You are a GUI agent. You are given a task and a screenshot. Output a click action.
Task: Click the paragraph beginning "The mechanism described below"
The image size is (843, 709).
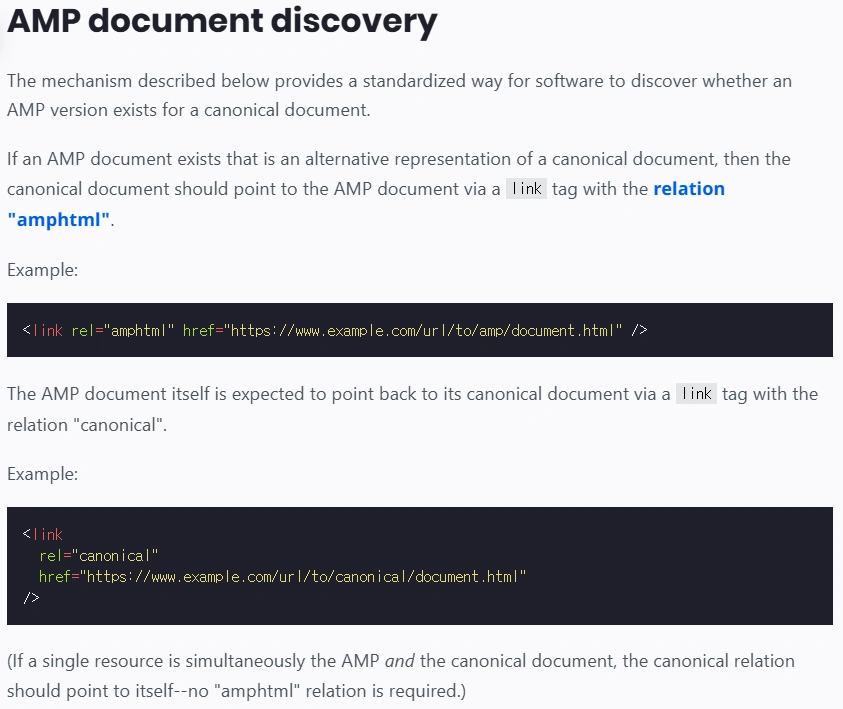[x=400, y=95]
